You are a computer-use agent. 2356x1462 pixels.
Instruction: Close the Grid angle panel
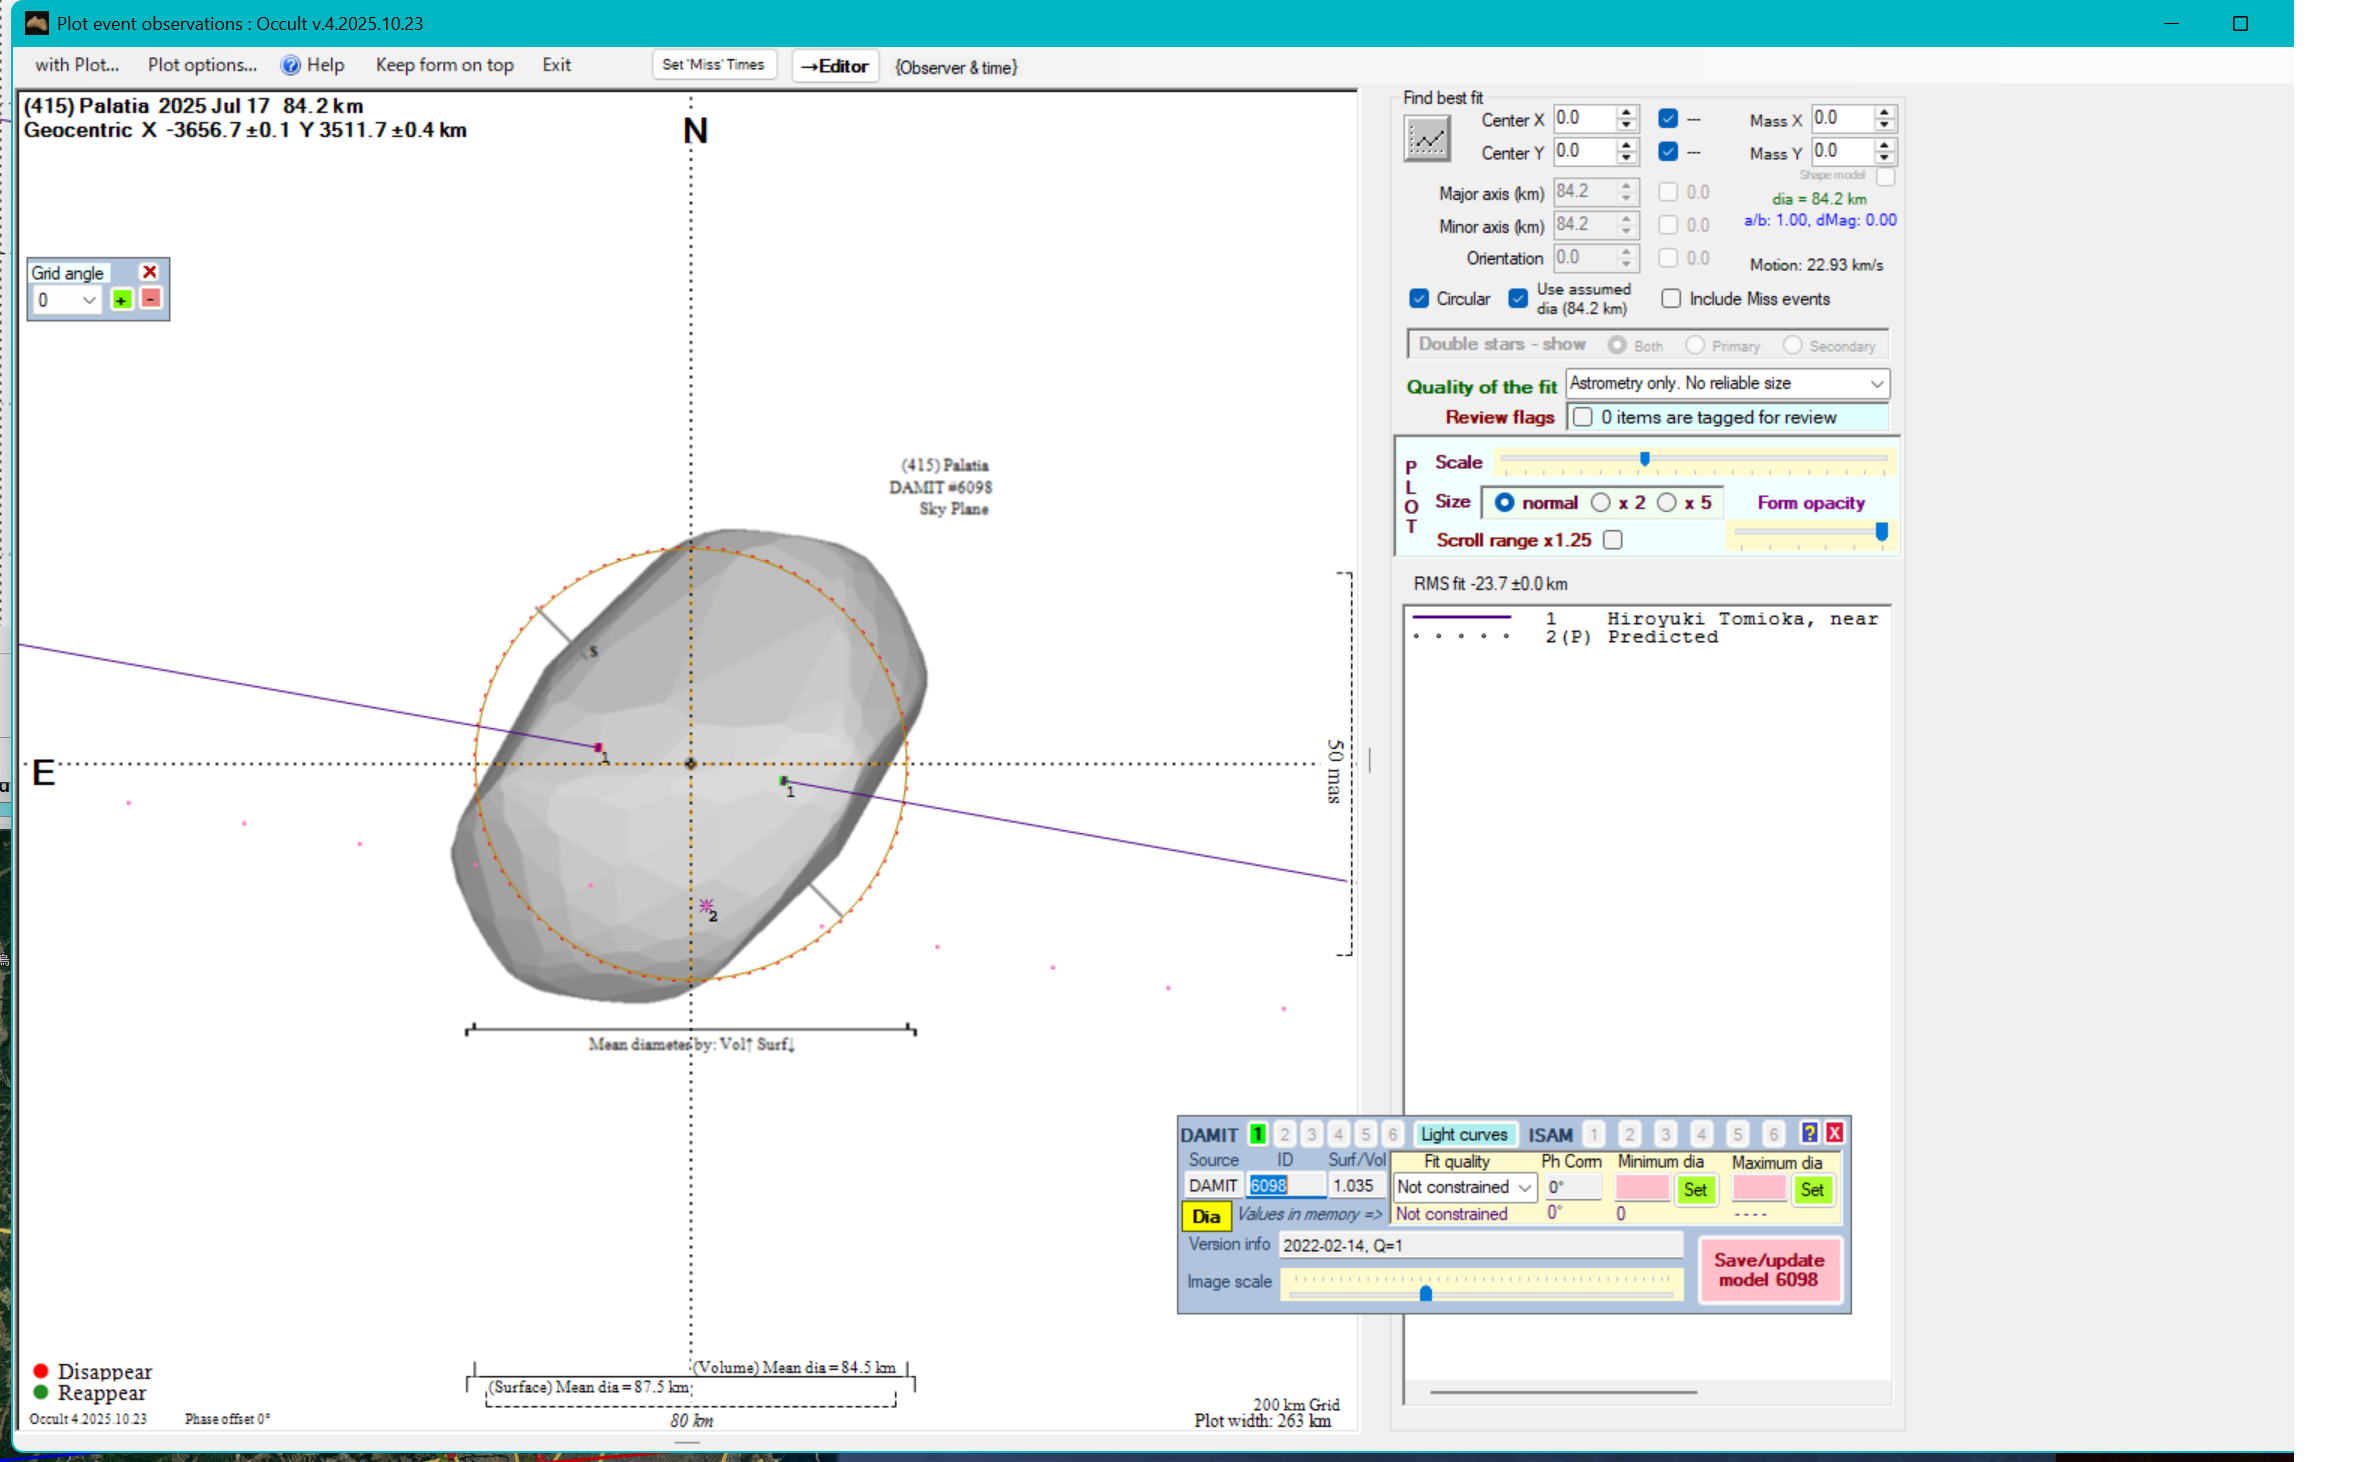149,272
